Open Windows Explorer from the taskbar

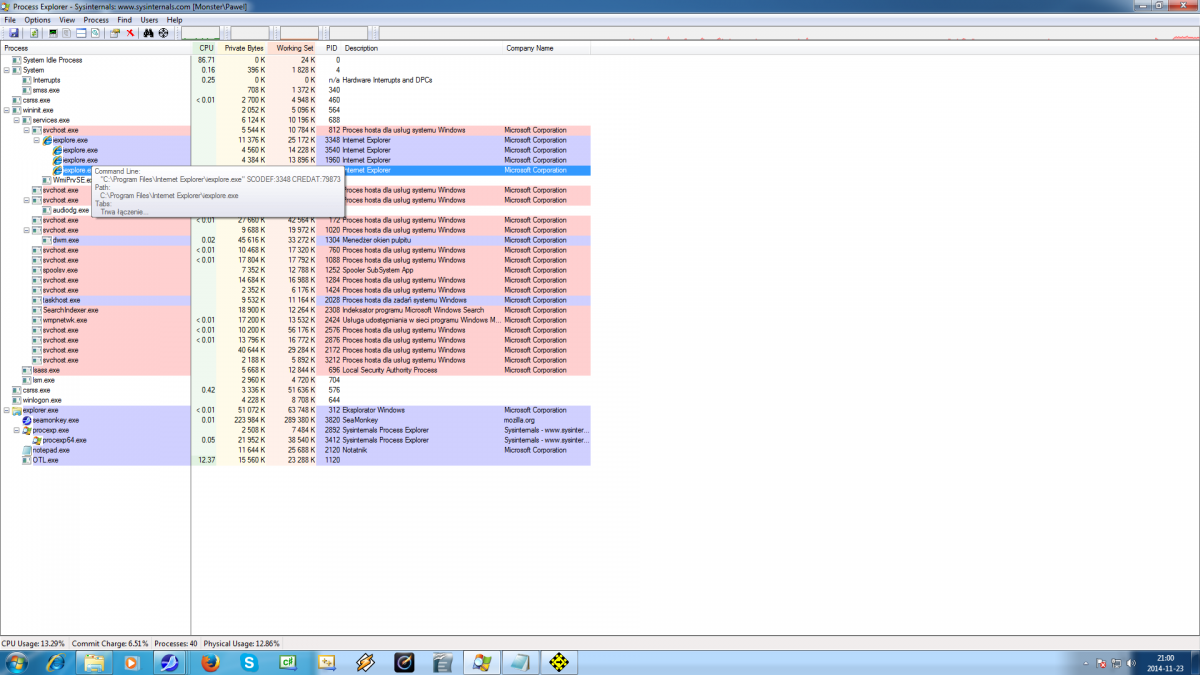(95, 662)
